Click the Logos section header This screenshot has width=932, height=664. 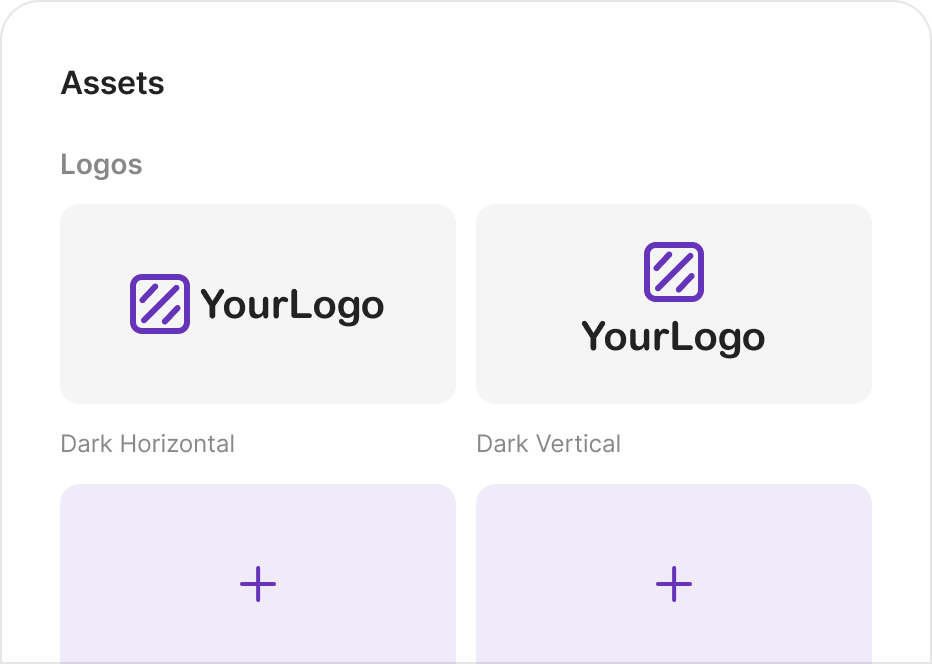[102, 164]
